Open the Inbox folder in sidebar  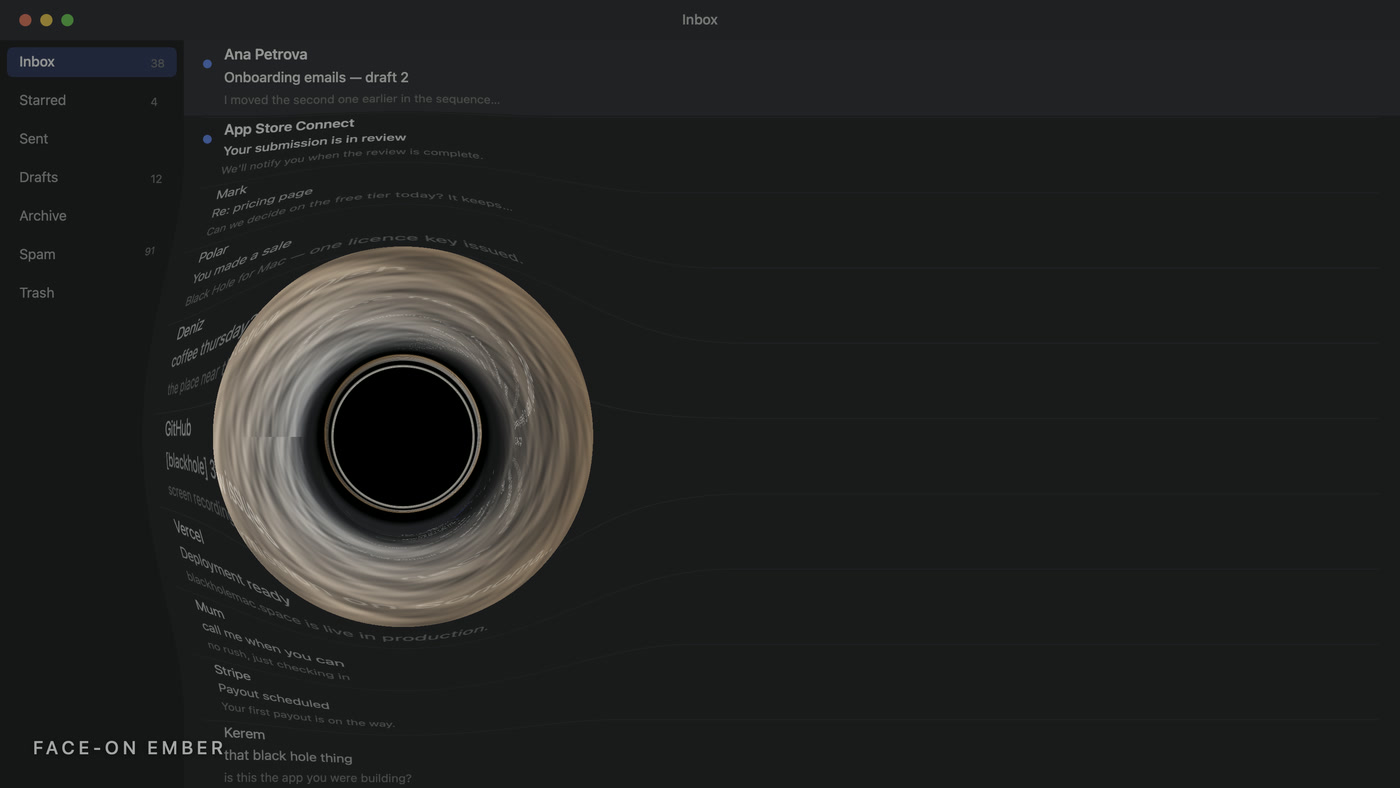pos(91,62)
